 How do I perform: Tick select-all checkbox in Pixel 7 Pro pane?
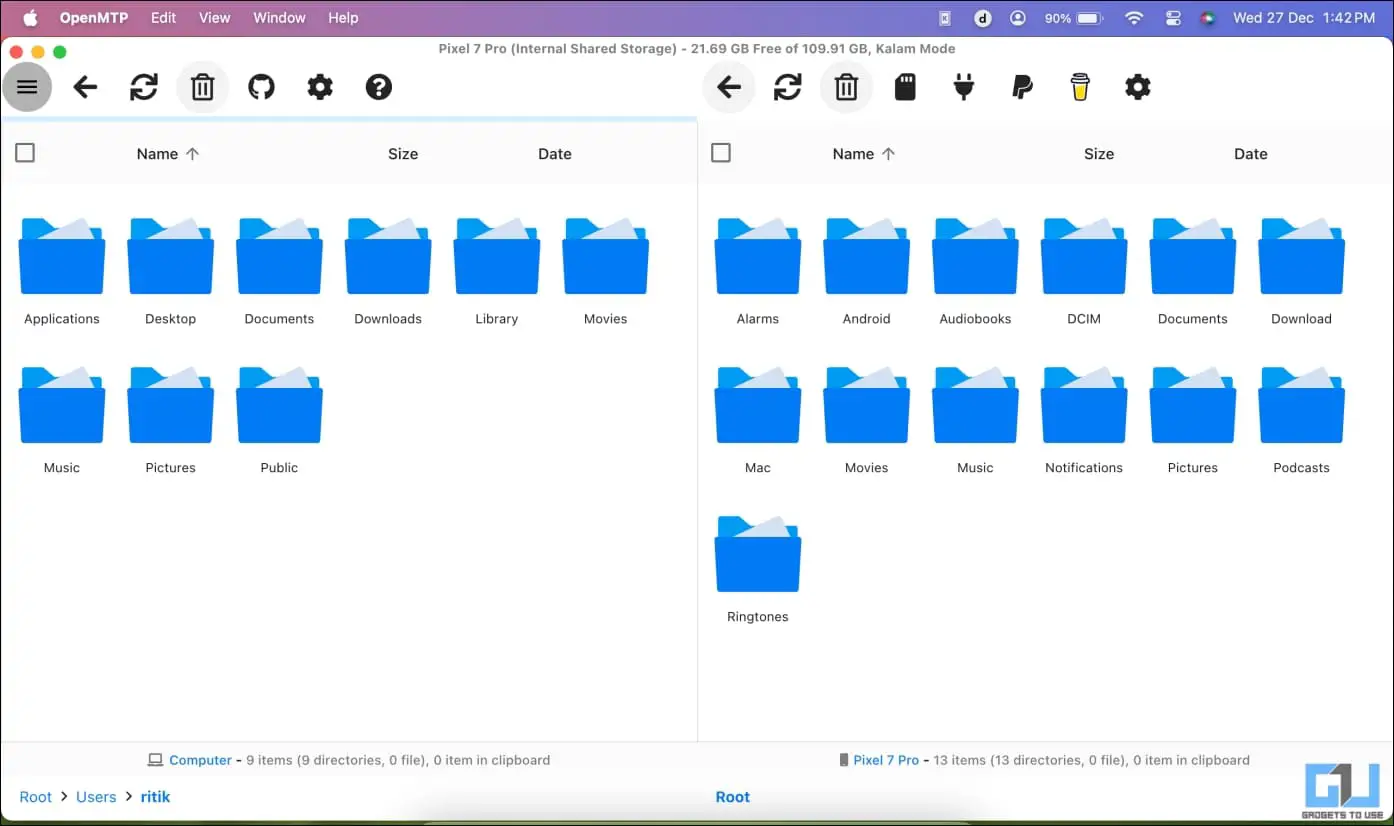[721, 153]
